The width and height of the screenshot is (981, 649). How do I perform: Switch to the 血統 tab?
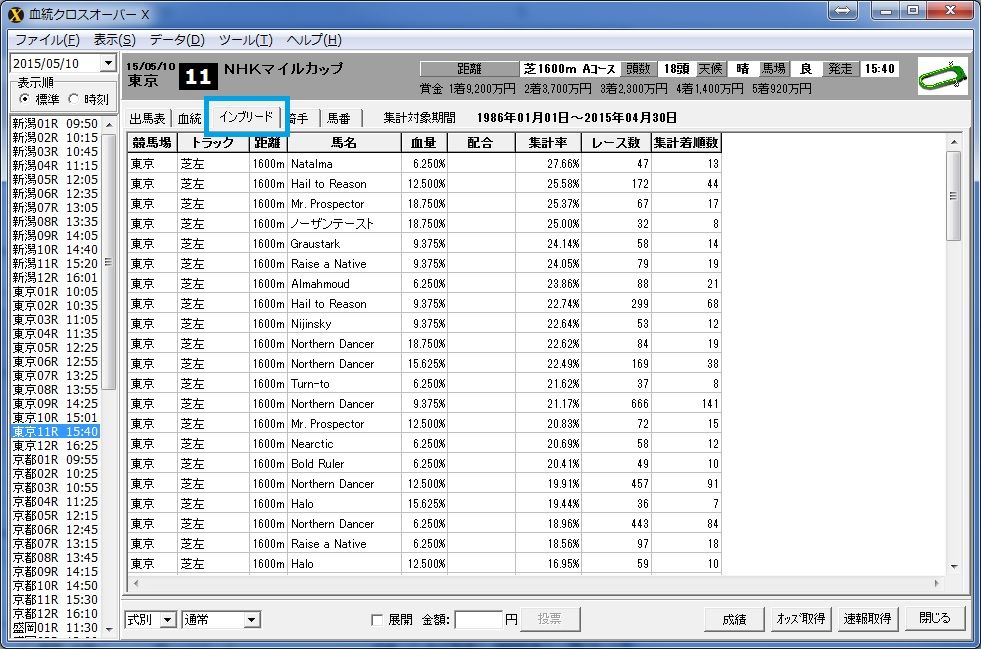coord(190,118)
